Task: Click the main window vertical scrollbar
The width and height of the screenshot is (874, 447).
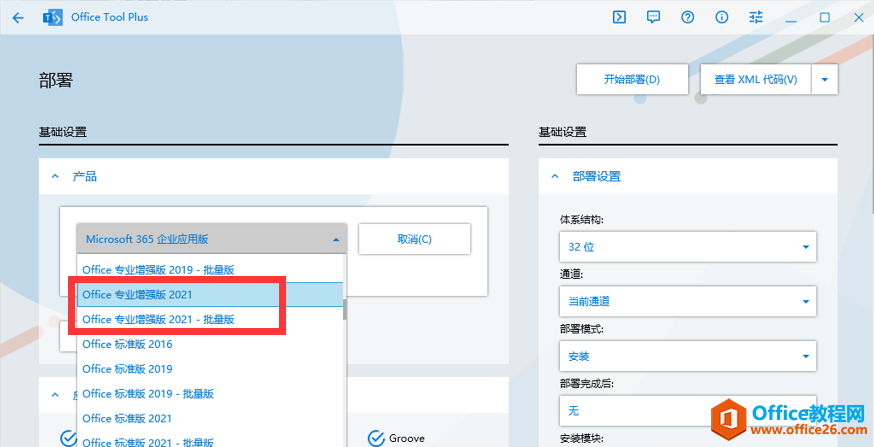Action: point(872,126)
